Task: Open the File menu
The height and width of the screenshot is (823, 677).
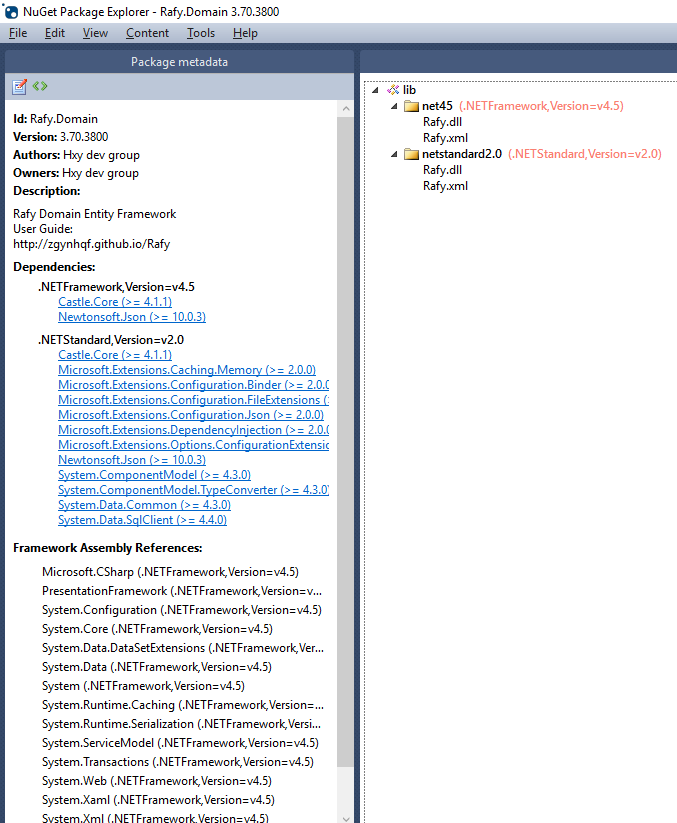Action: tap(18, 33)
